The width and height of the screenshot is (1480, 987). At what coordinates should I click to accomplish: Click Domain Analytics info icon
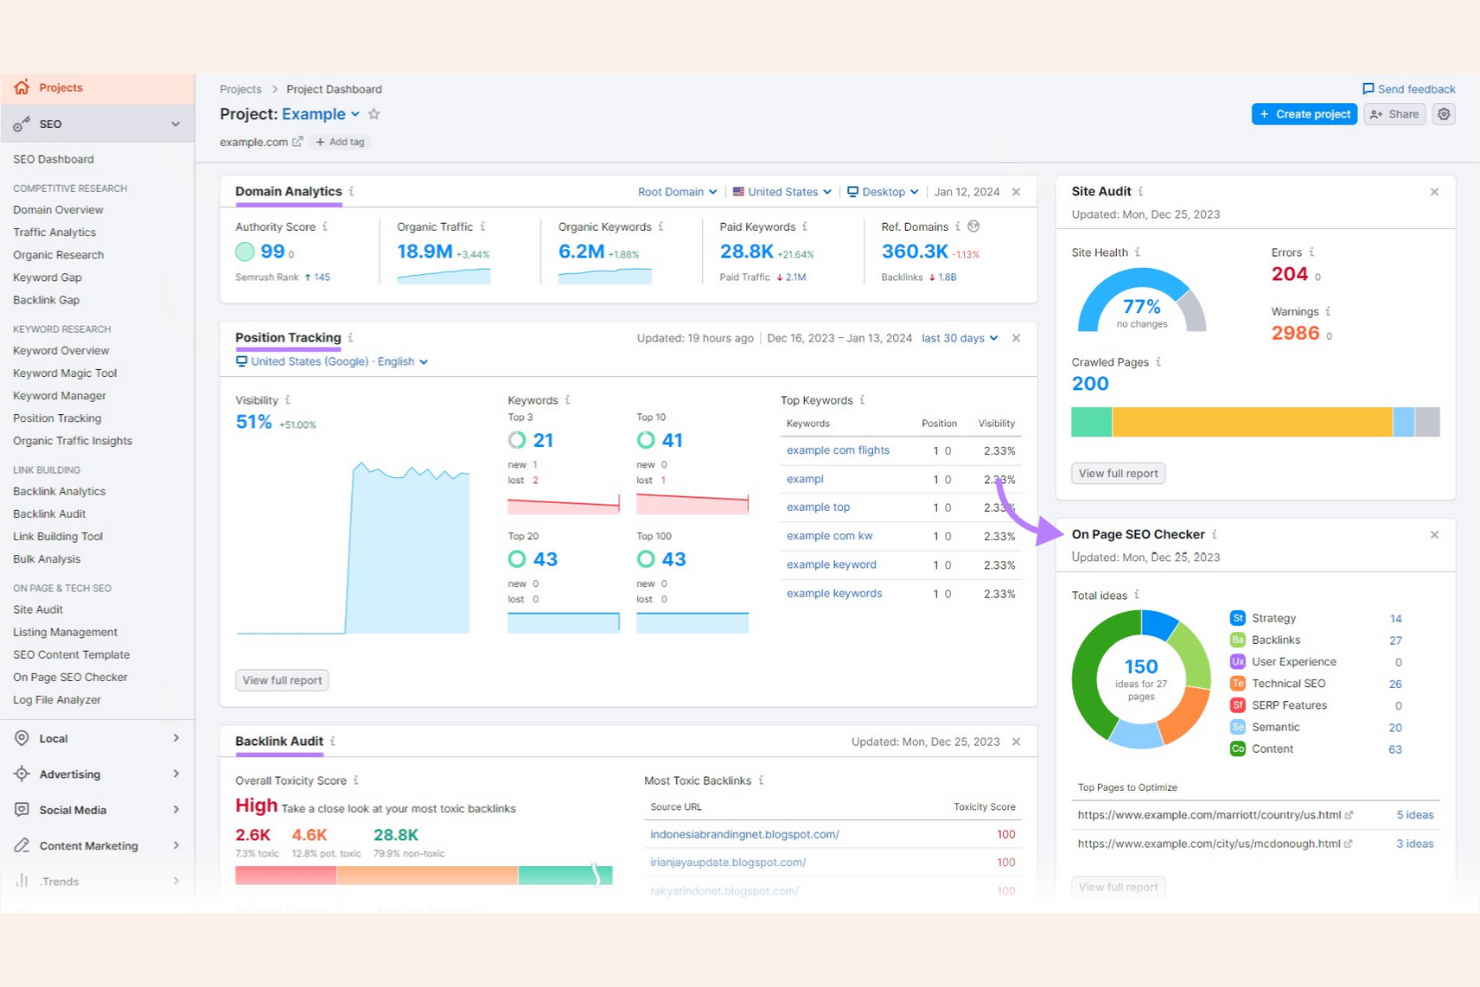click(x=351, y=191)
